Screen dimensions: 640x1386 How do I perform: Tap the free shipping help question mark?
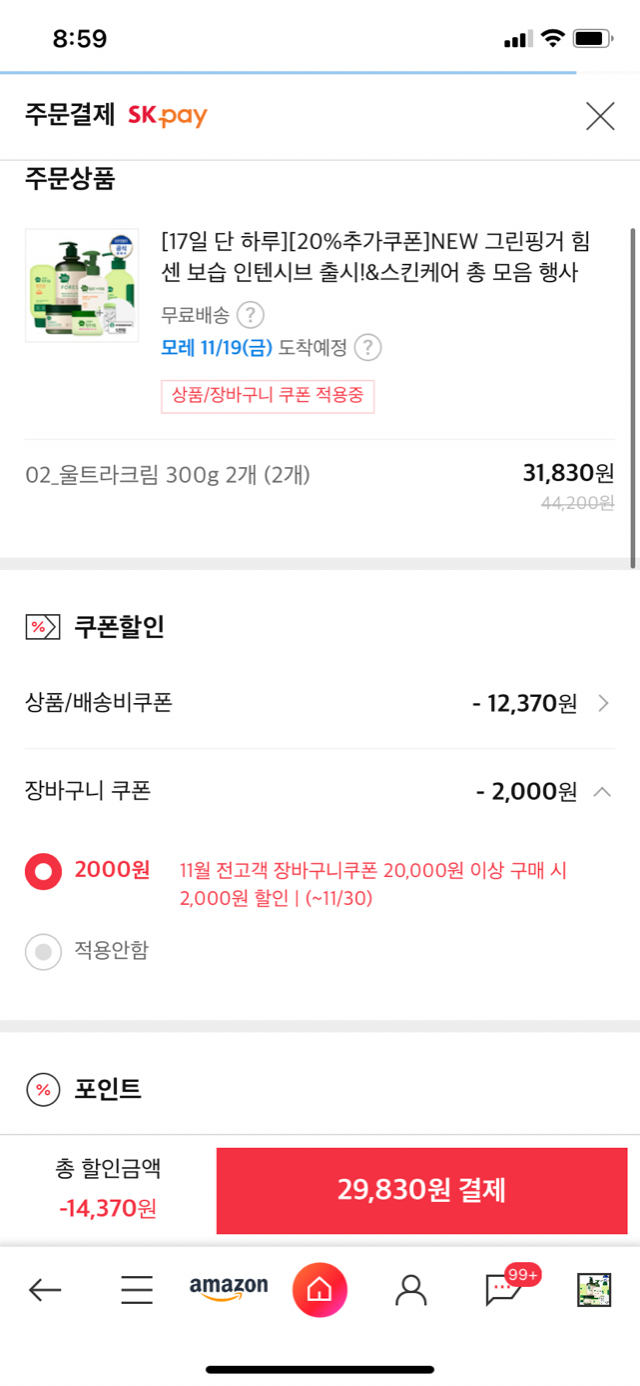(x=250, y=315)
